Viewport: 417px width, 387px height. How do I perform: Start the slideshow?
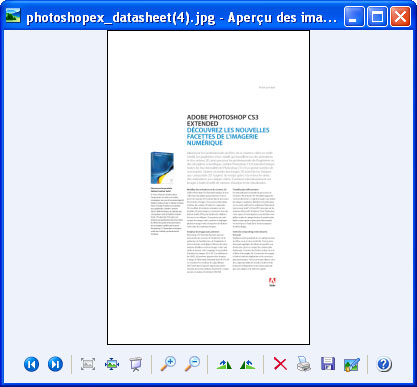coord(136,364)
